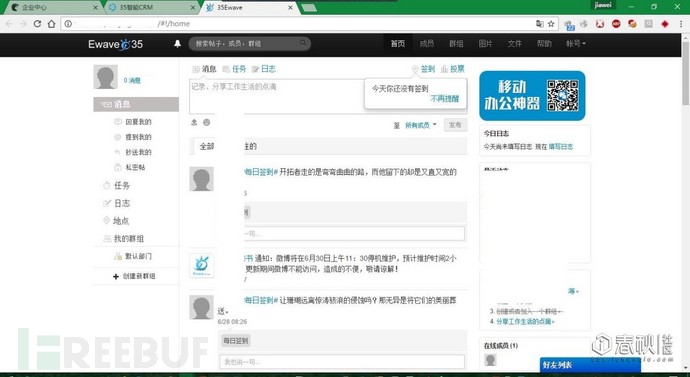This screenshot has width=690, height=377.
Task: Click the red X extension icon
Action: click(x=600, y=24)
